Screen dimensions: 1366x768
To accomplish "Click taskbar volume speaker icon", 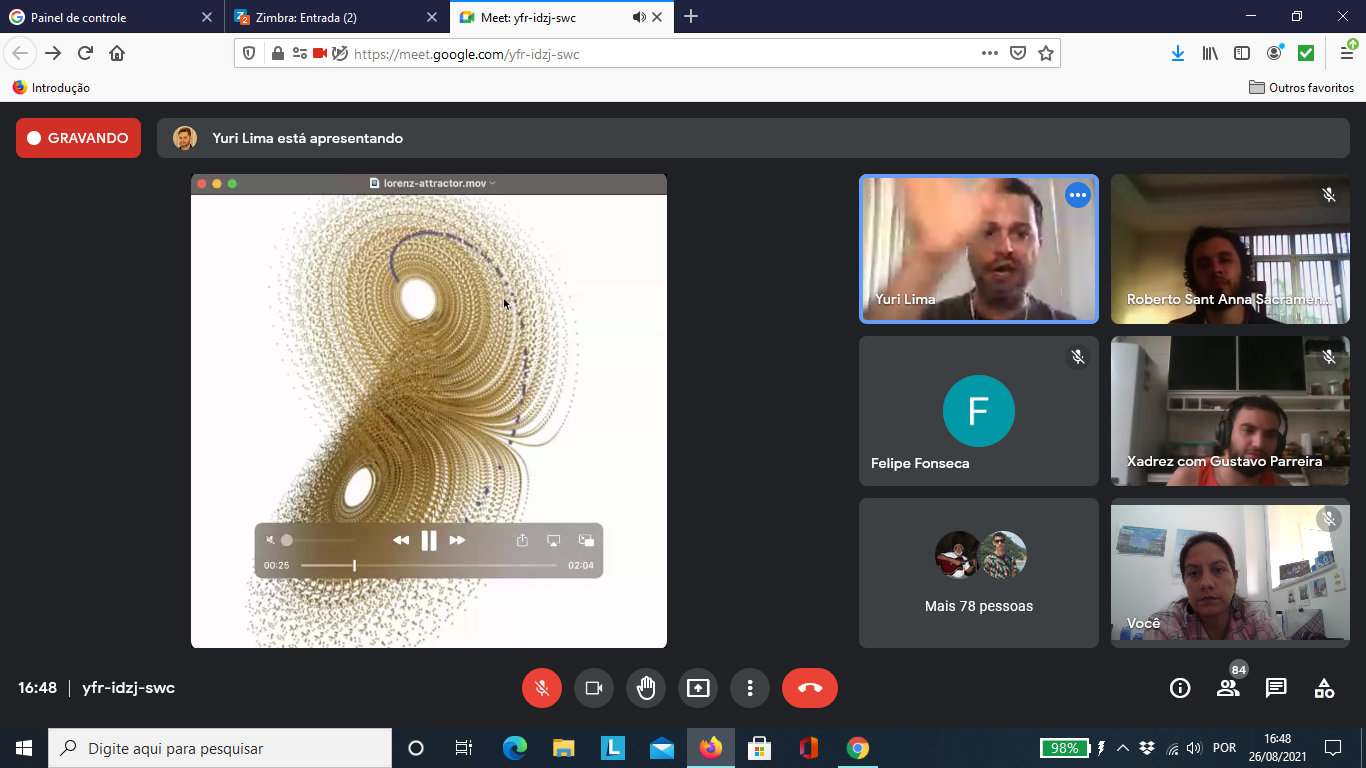I will pos(1193,748).
